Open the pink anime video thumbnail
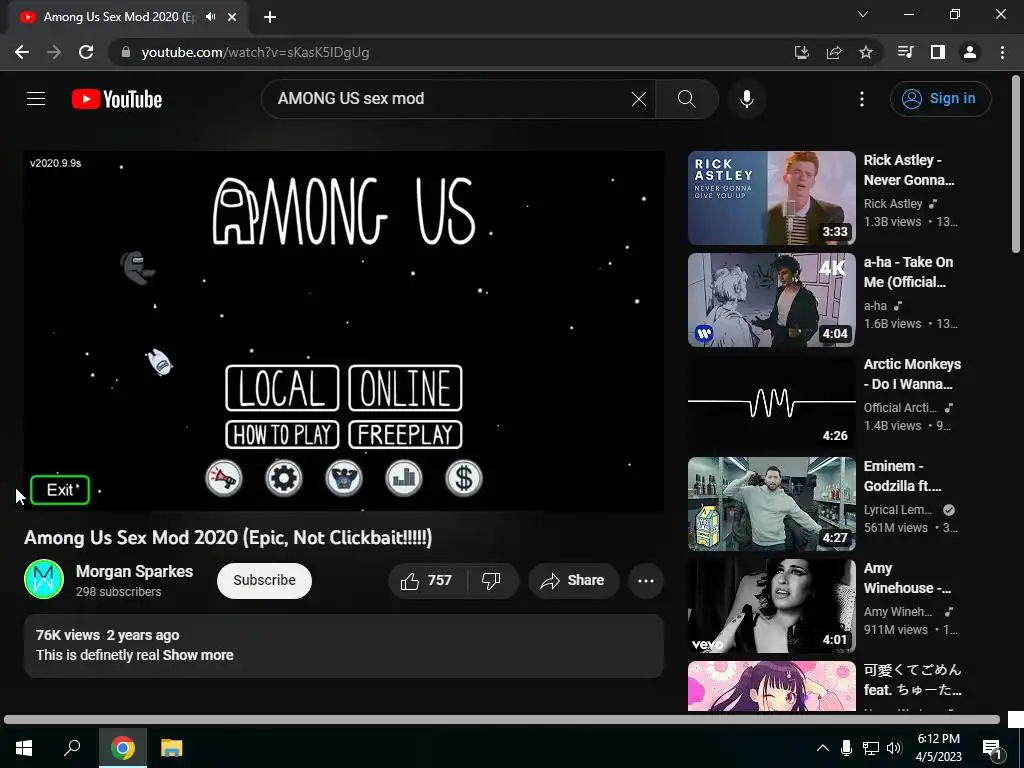Viewport: 1024px width, 768px height. [771, 686]
